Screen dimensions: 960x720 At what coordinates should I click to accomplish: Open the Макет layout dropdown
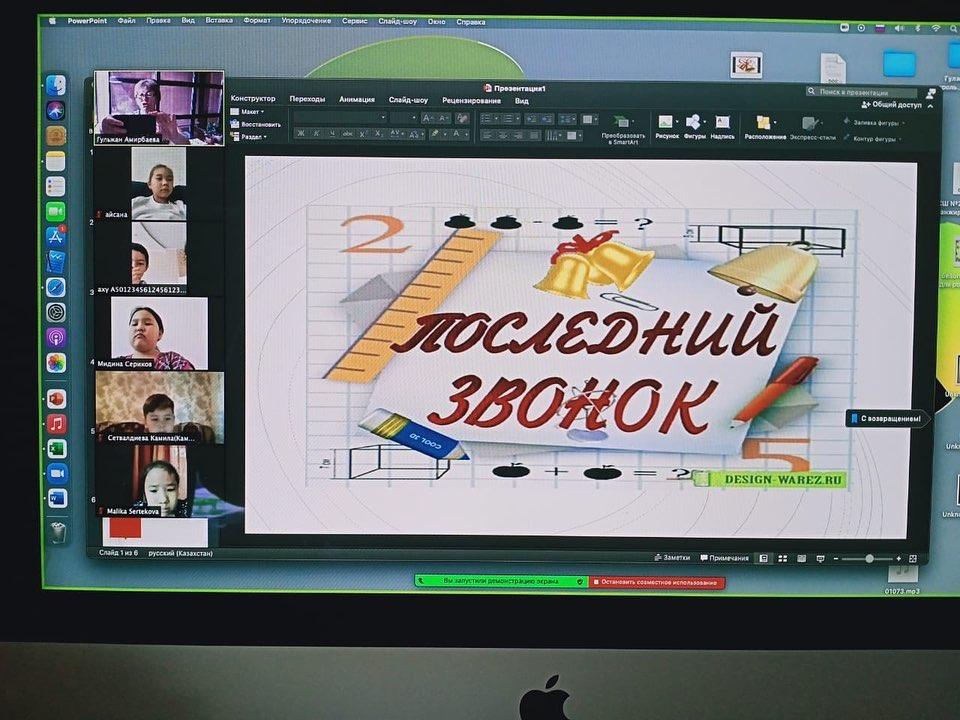247,112
